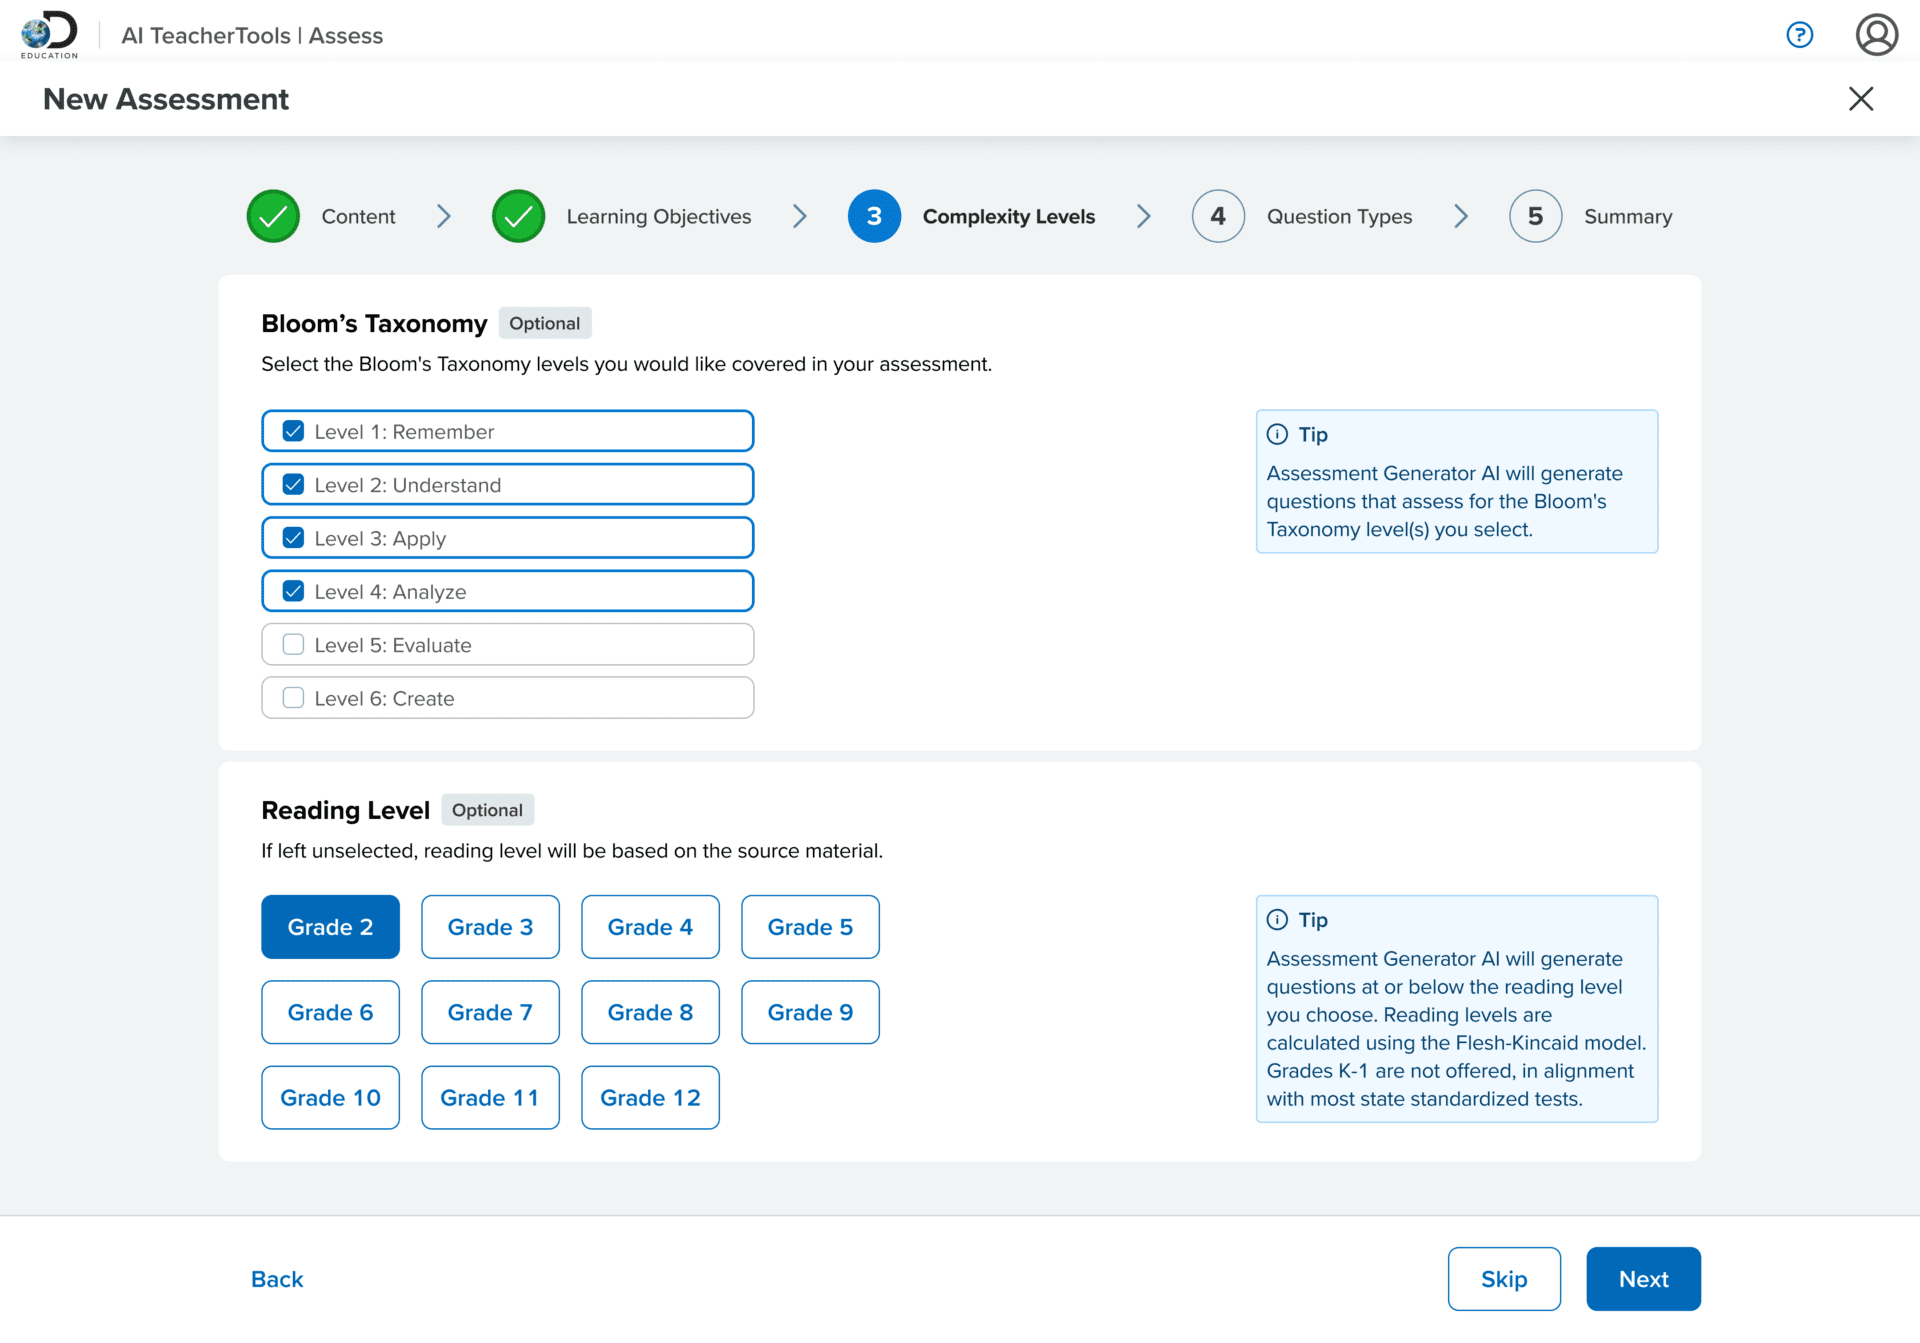Click chevron after Question Types step

coord(1460,216)
